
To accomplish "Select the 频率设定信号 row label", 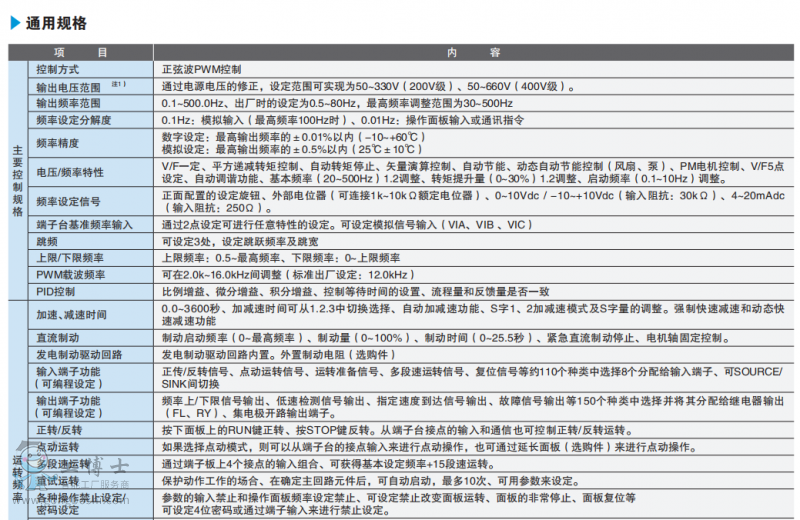I will pos(68,201).
